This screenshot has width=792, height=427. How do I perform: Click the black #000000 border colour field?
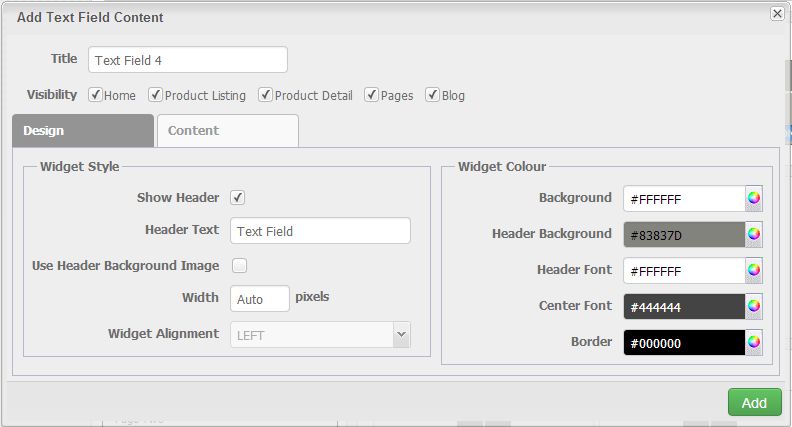(x=684, y=343)
